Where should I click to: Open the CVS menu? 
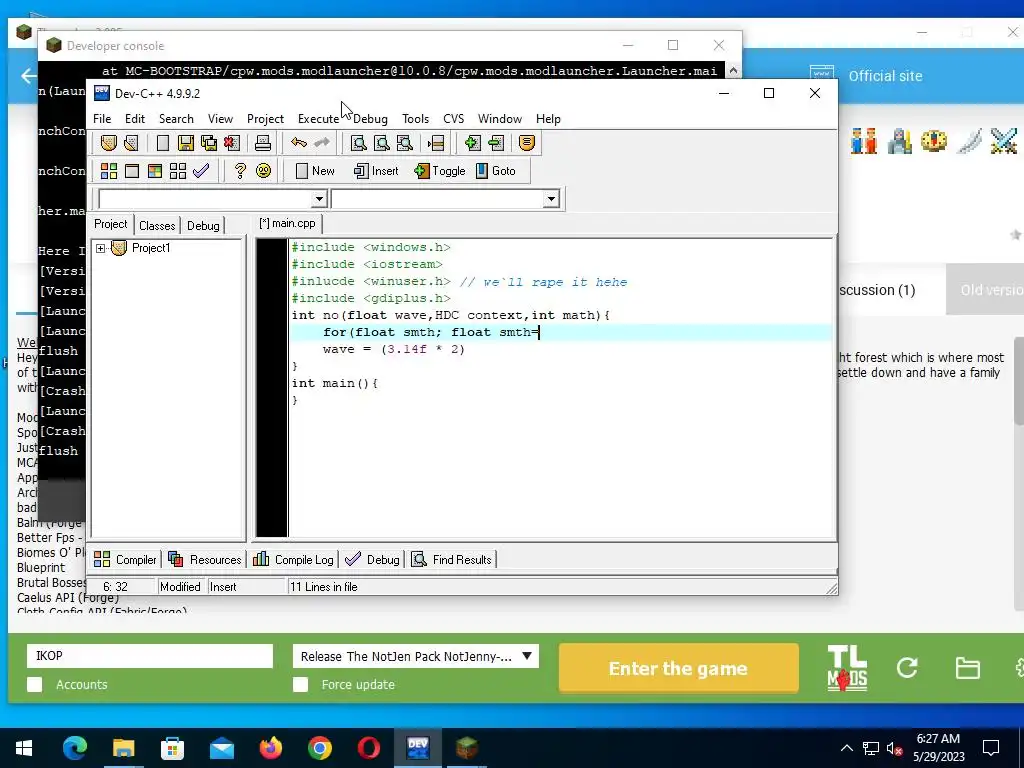(x=453, y=119)
